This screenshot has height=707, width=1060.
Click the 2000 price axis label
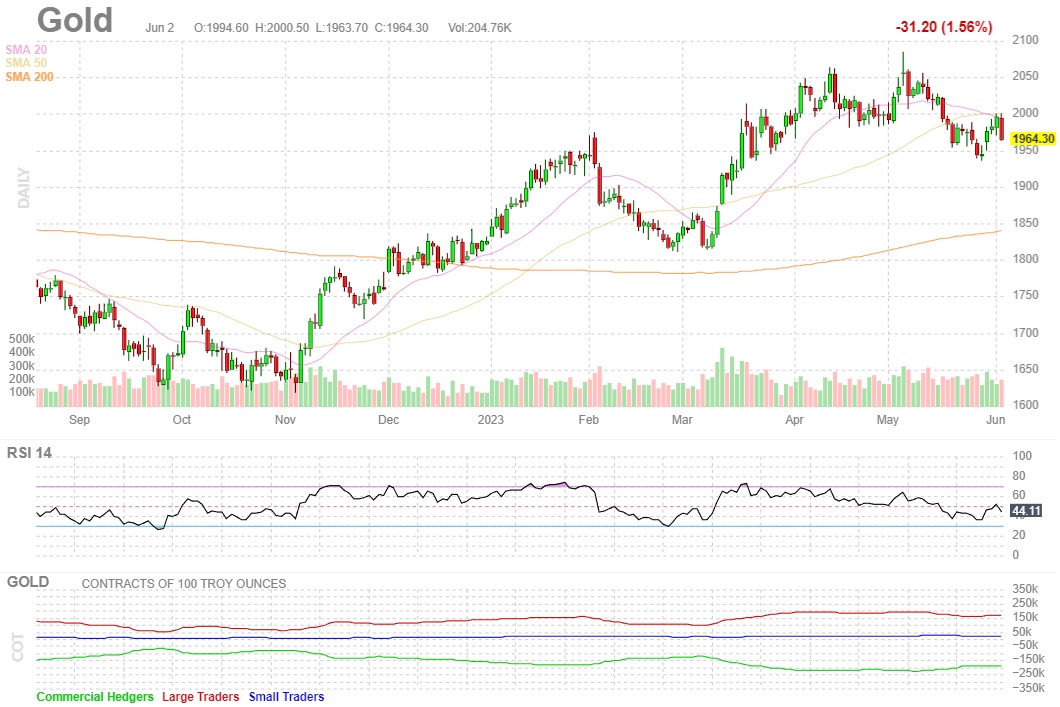tap(1025, 113)
